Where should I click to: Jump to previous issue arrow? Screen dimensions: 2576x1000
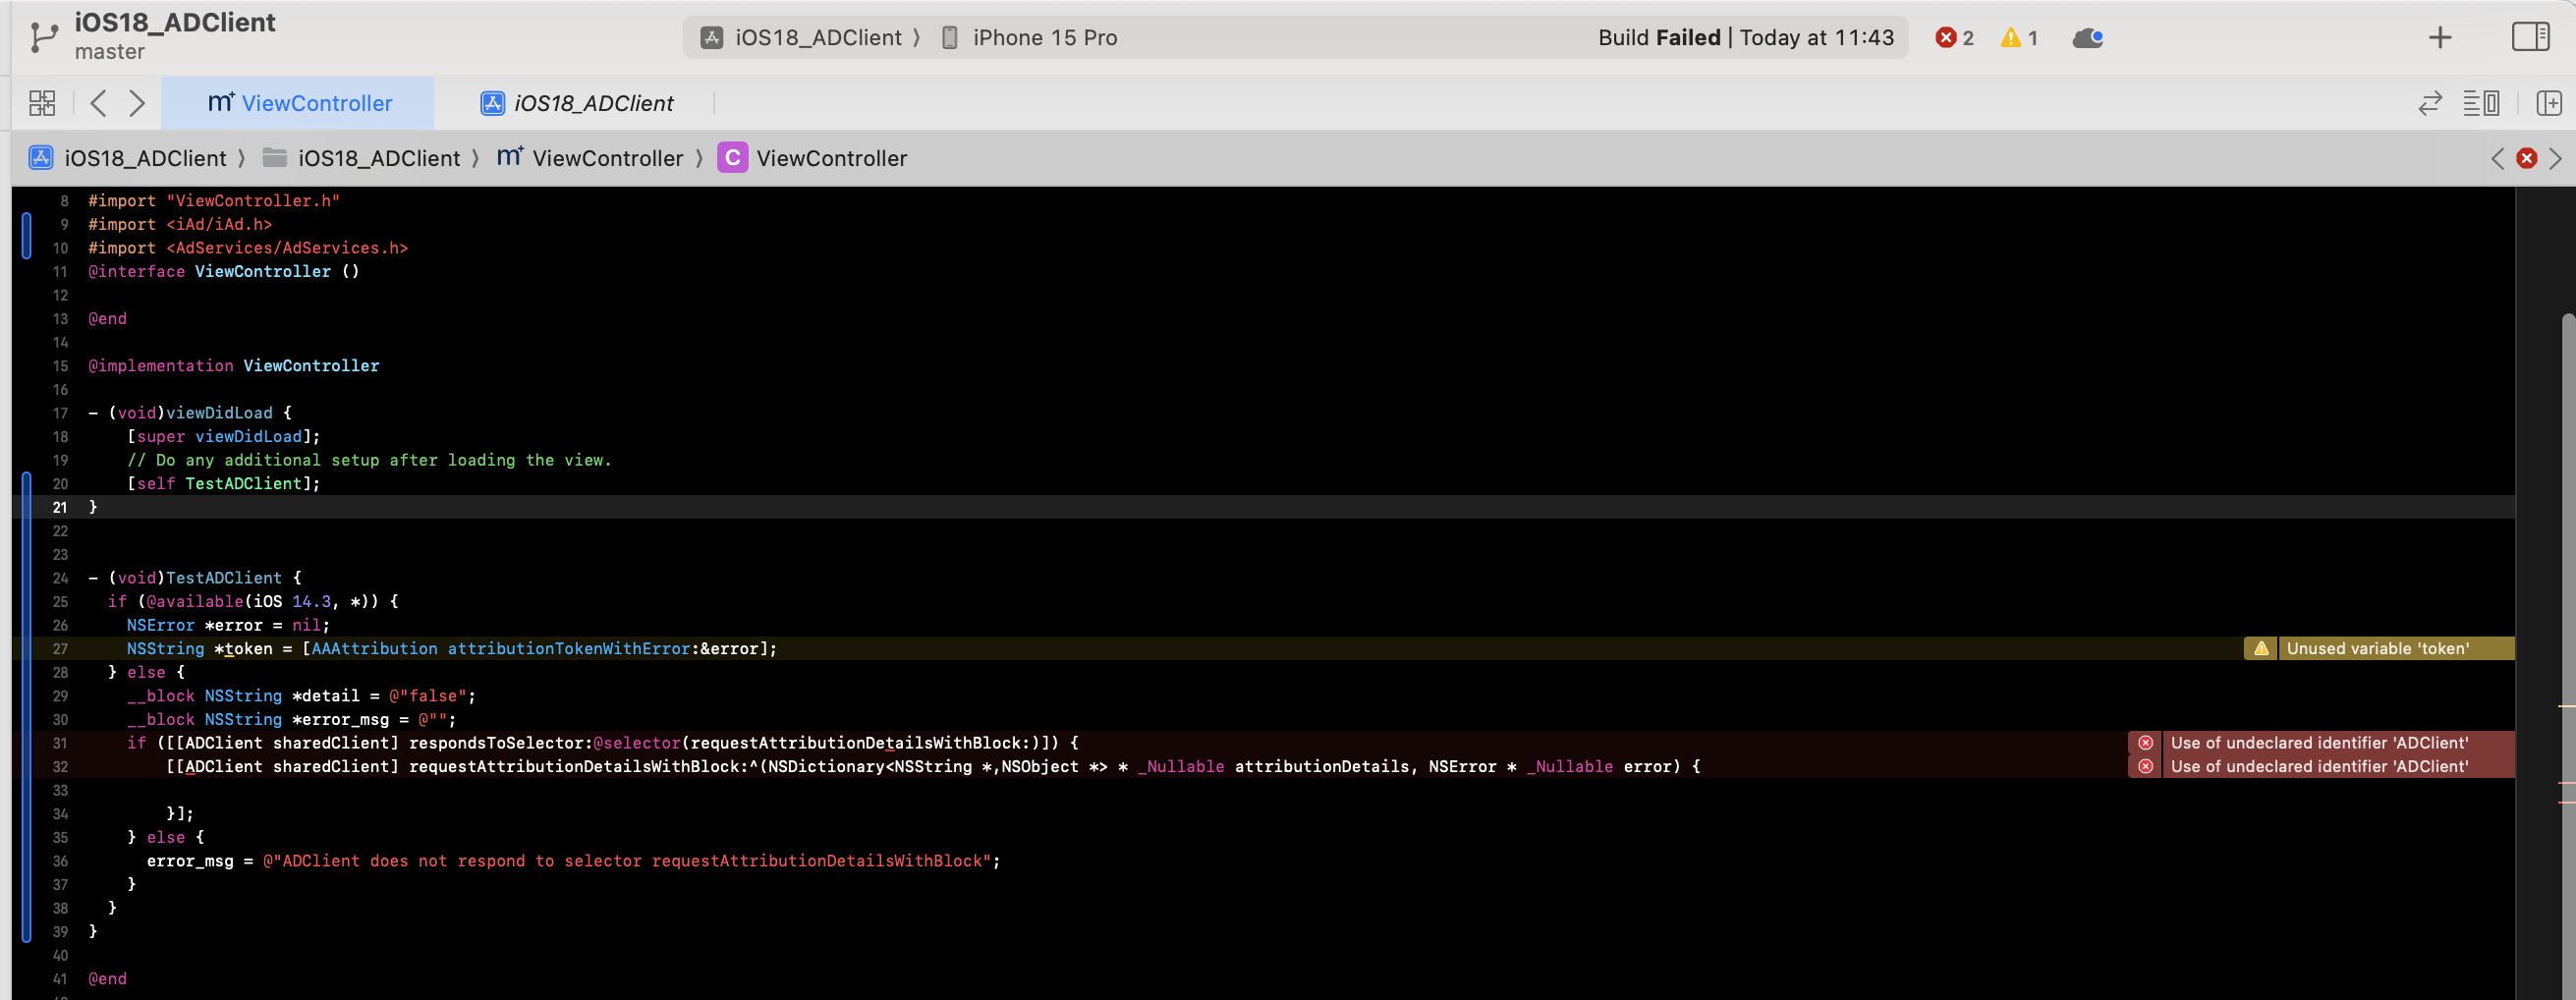[2497, 158]
